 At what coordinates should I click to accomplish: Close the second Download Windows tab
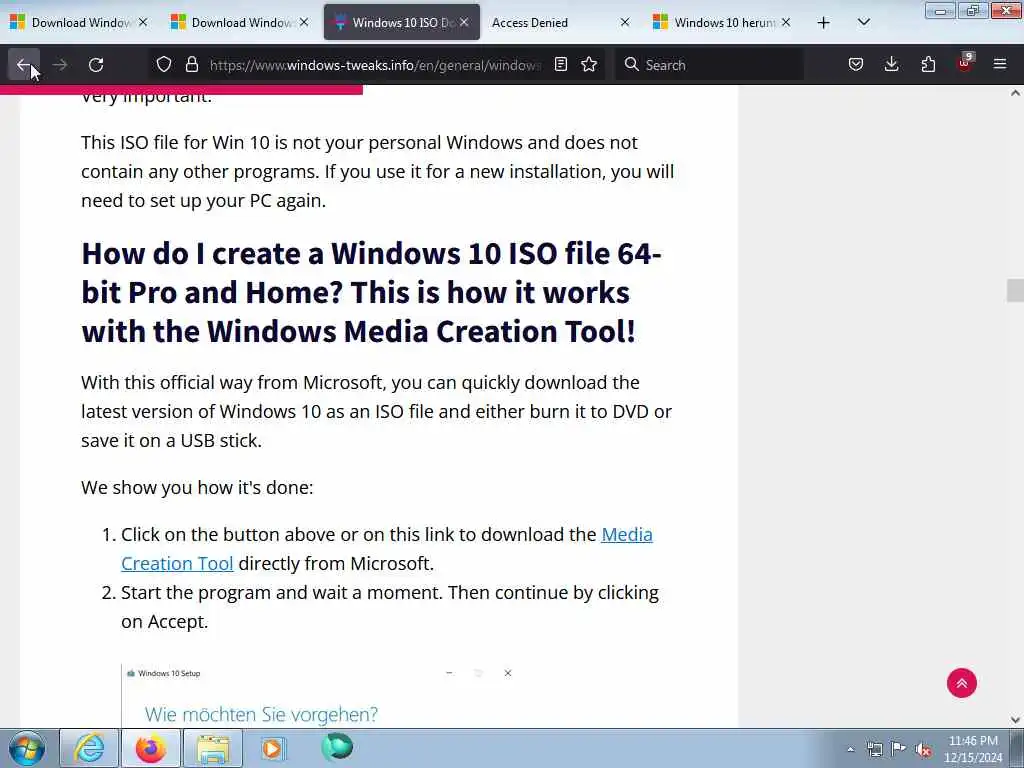(x=304, y=22)
